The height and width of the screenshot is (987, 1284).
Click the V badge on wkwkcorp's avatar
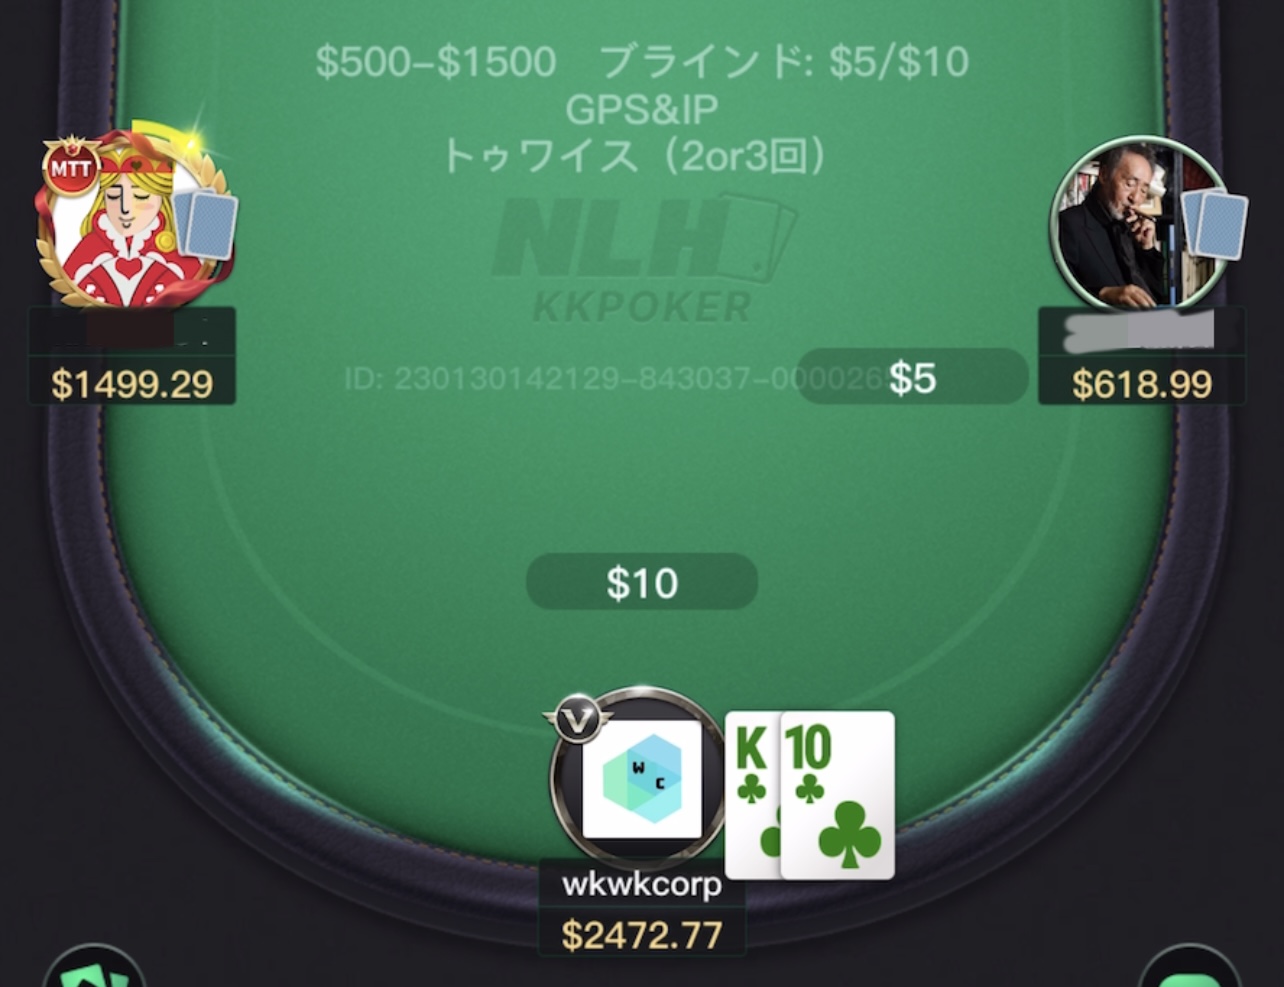[x=577, y=718]
